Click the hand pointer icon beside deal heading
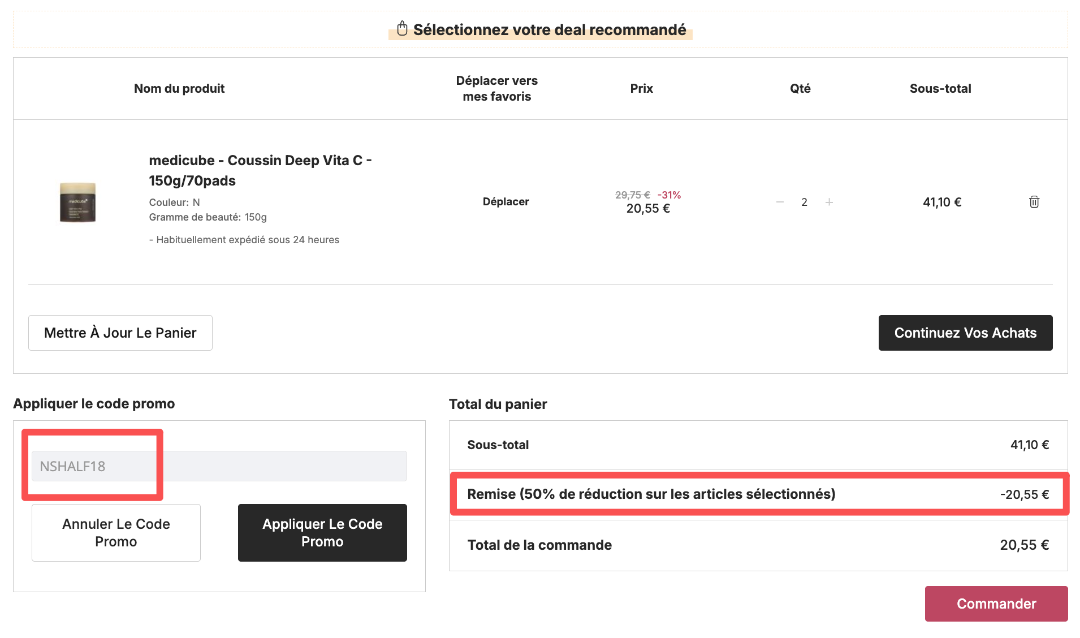 click(403, 29)
